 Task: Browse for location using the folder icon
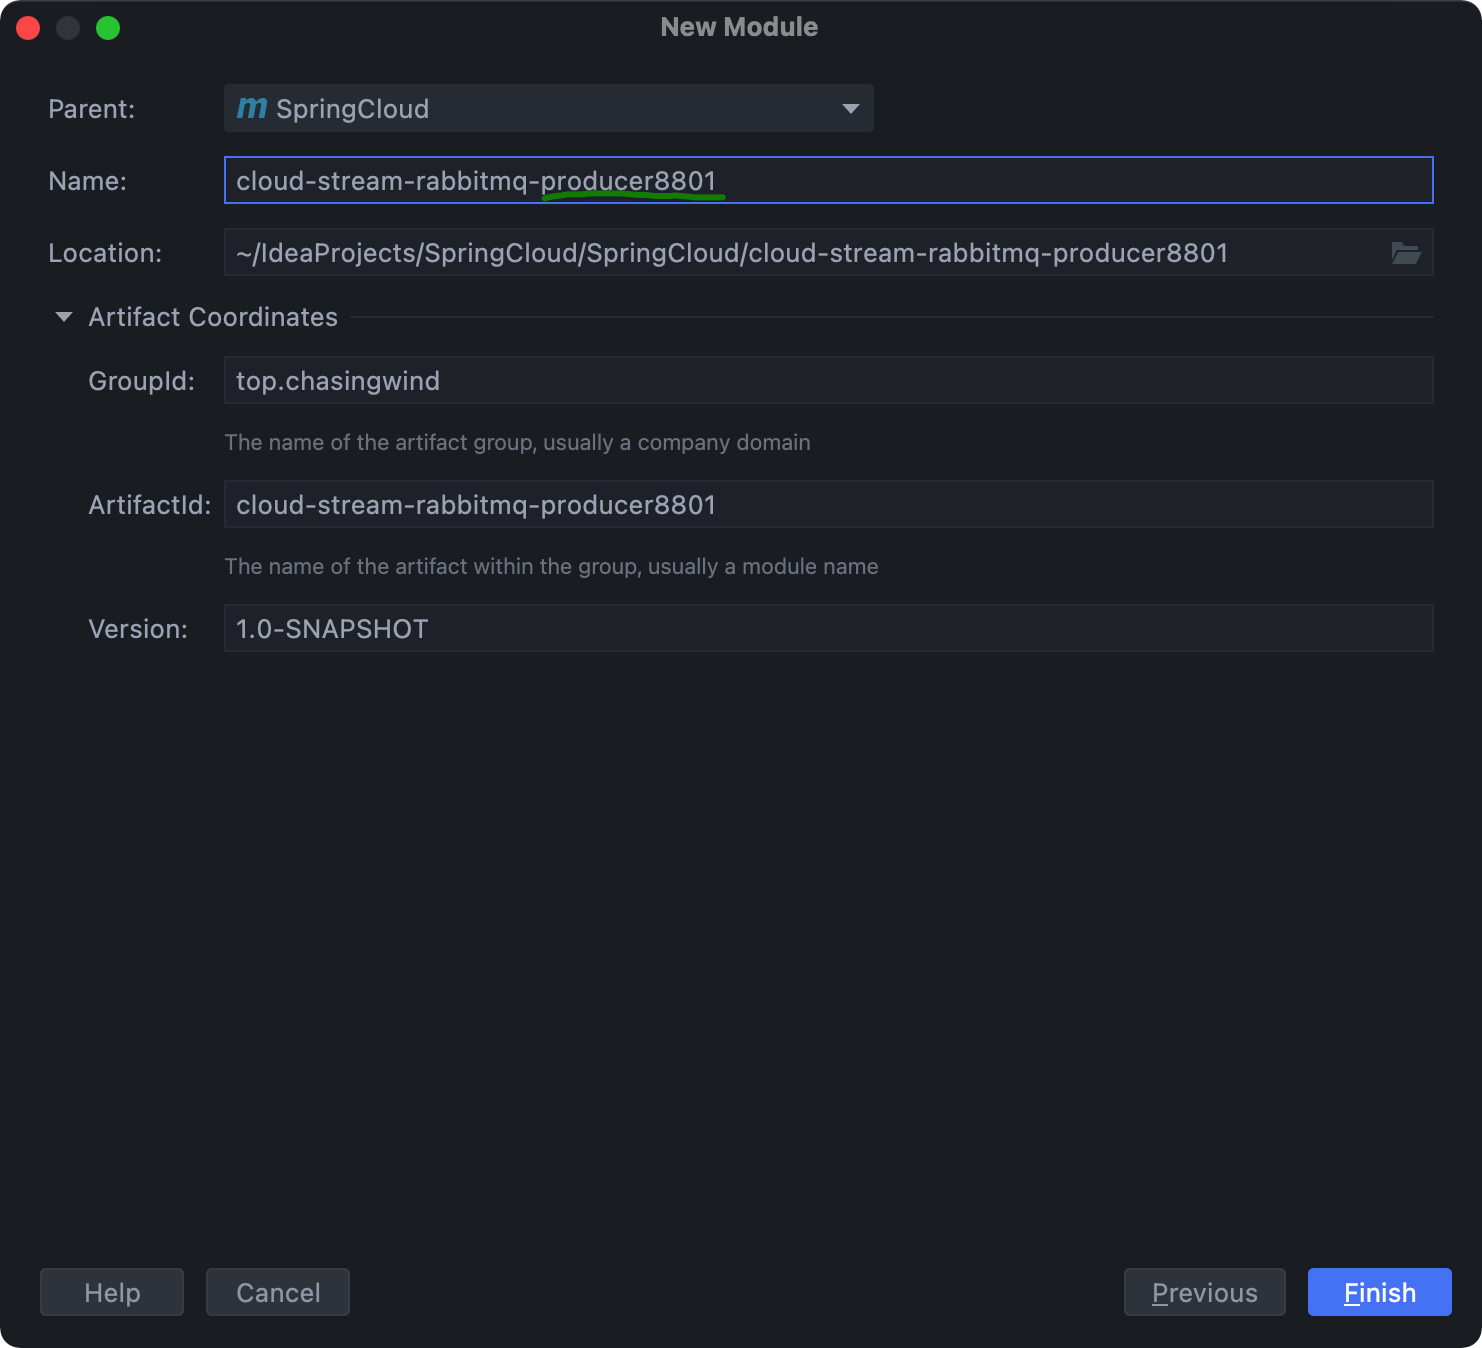tap(1405, 253)
